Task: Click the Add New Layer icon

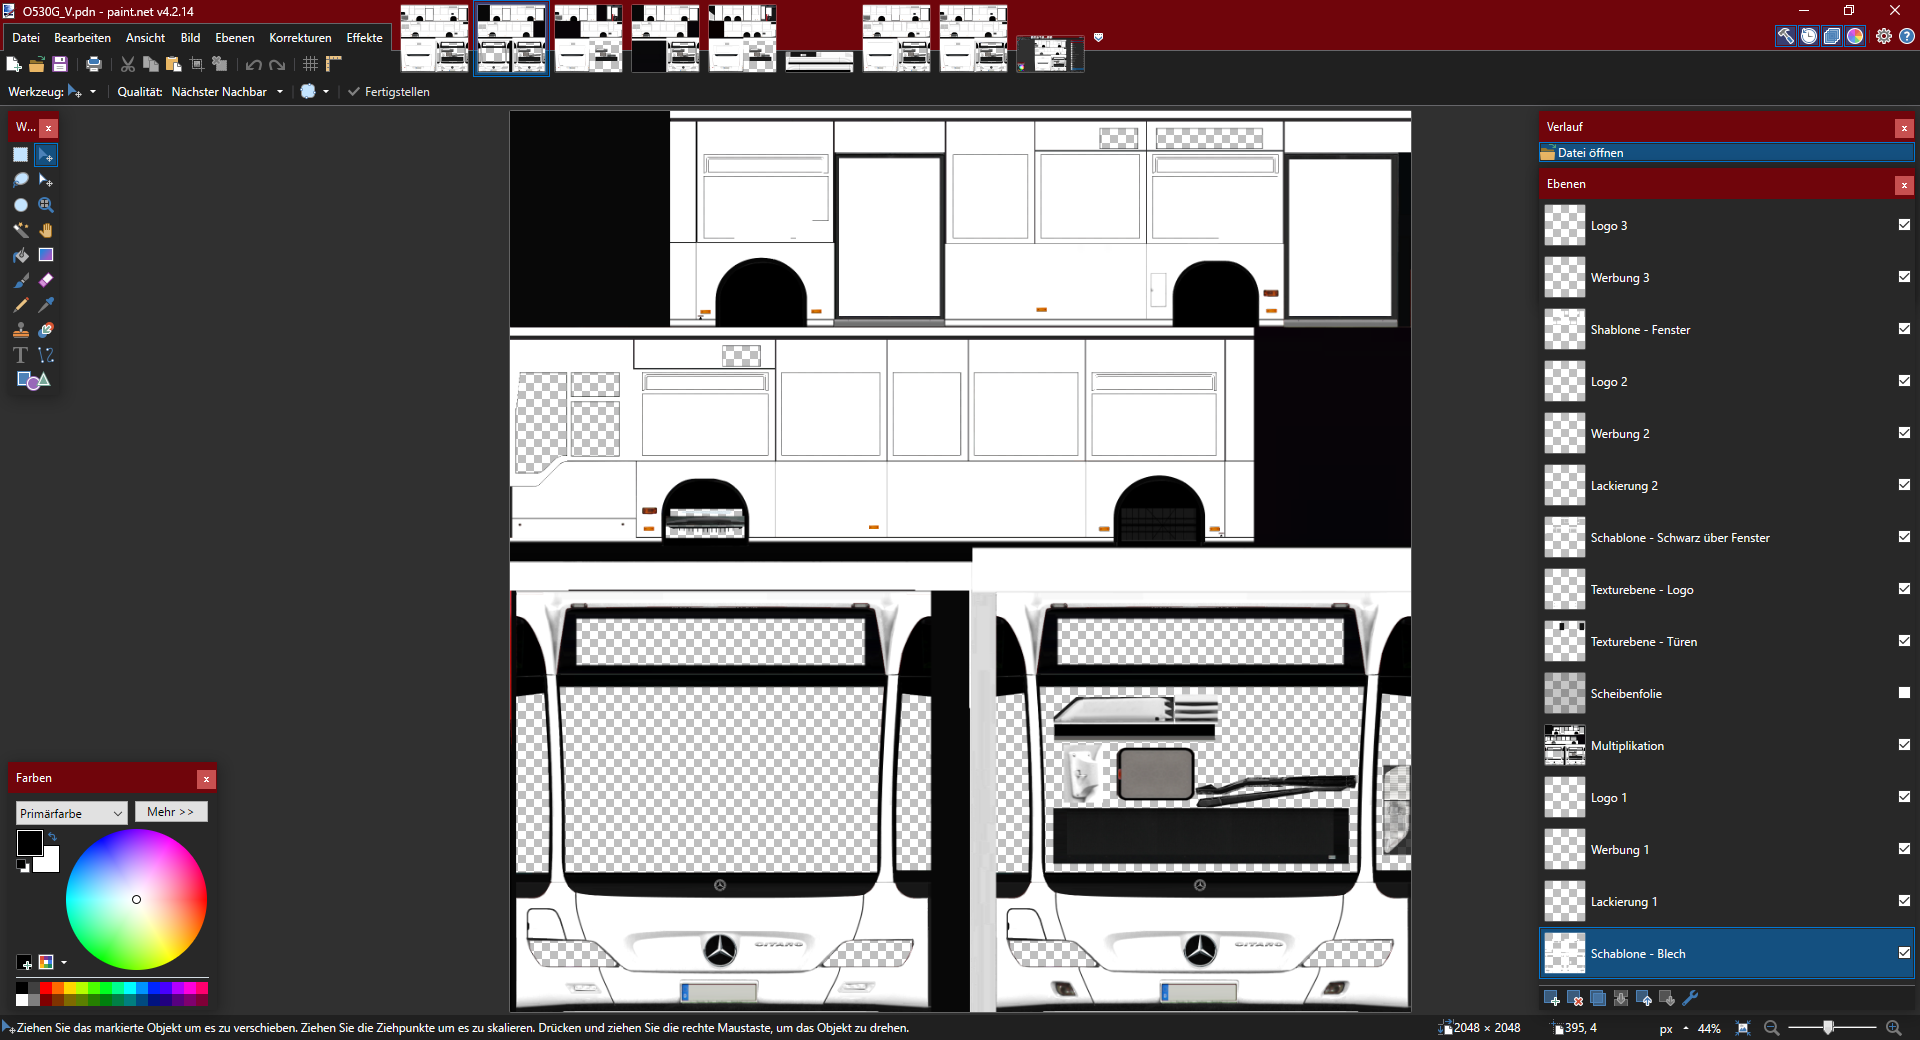Action: tap(1552, 998)
